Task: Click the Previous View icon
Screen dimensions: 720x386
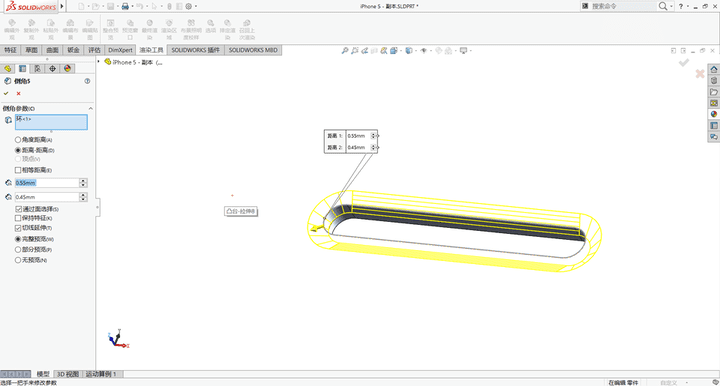Action: point(365,51)
